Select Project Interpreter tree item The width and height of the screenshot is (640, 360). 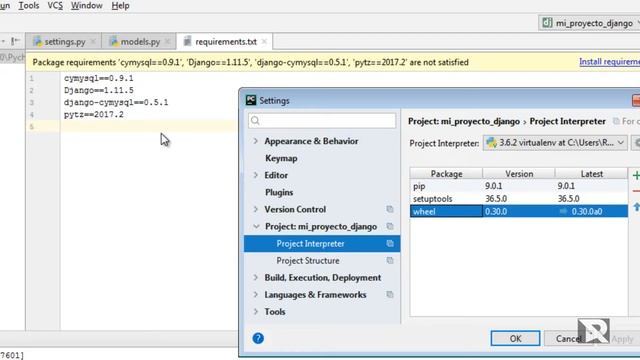pos(322,244)
